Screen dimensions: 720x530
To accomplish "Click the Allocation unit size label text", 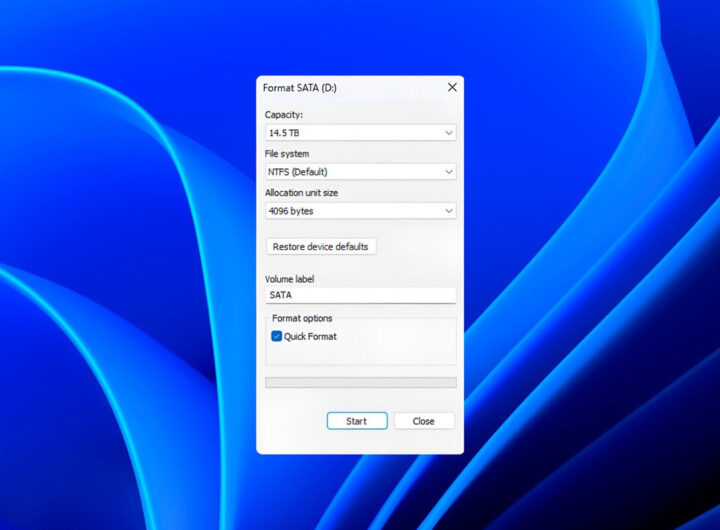I will click(x=301, y=193).
